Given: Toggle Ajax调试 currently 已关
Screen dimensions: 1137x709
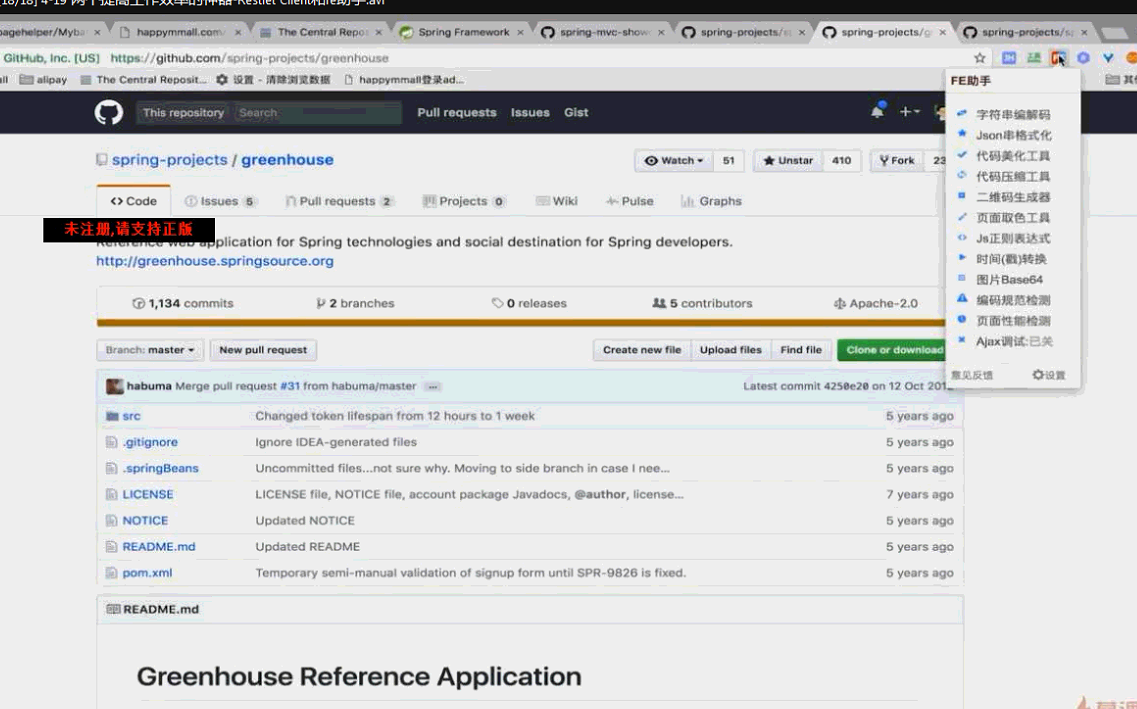Looking at the screenshot, I should click(1014, 341).
